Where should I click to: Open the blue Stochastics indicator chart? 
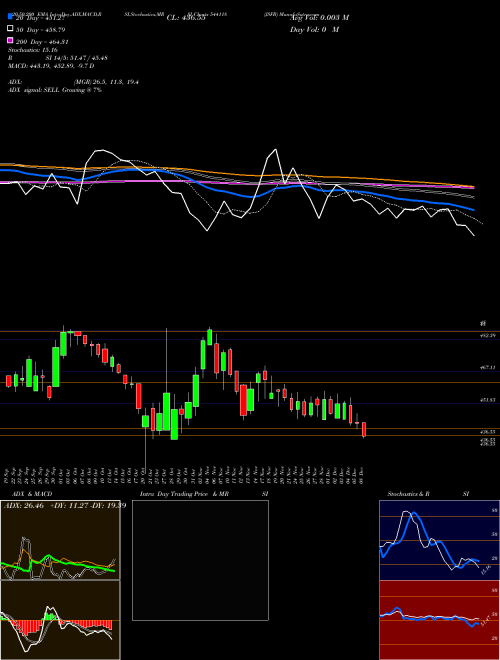click(x=439, y=540)
